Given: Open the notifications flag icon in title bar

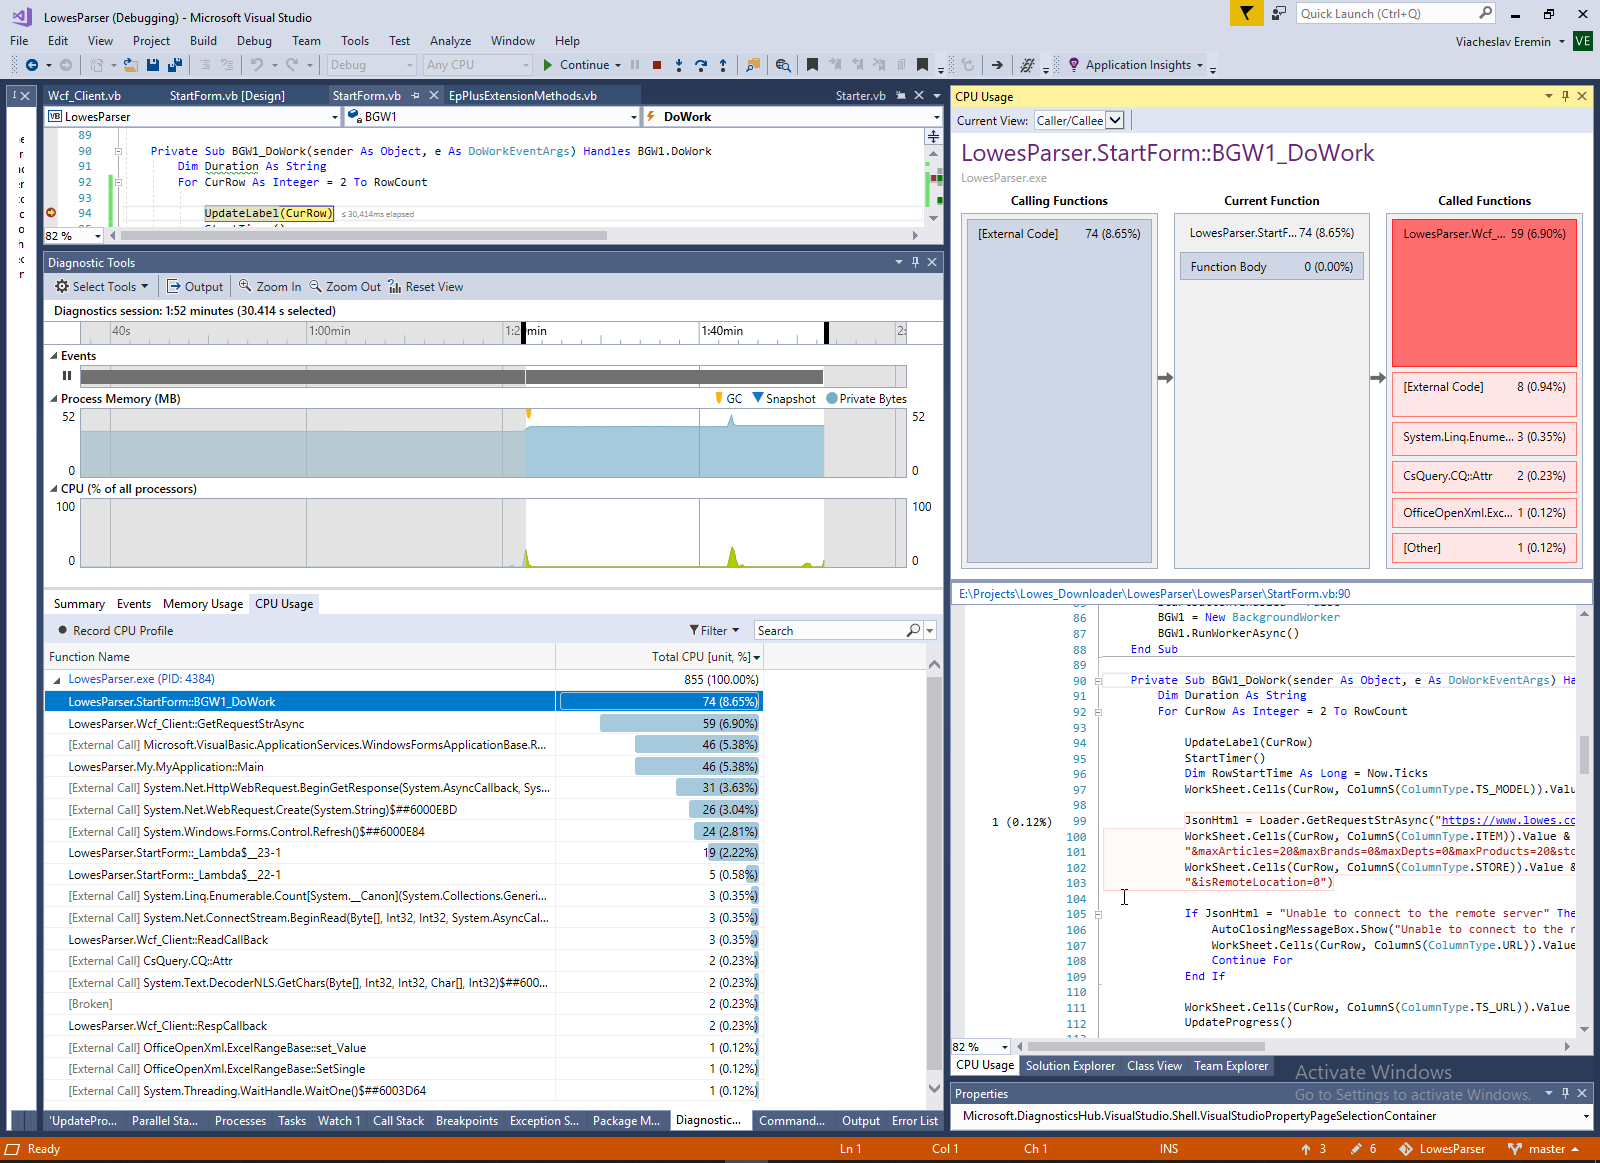Looking at the screenshot, I should click(x=1246, y=13).
